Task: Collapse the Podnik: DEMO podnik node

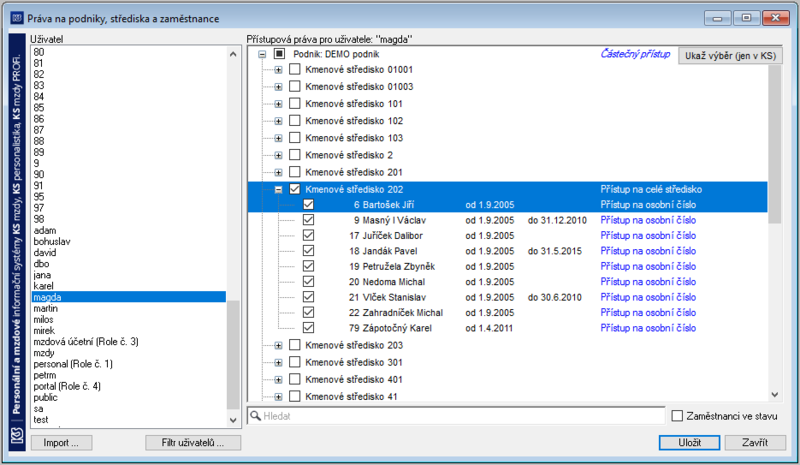Action: 262,54
